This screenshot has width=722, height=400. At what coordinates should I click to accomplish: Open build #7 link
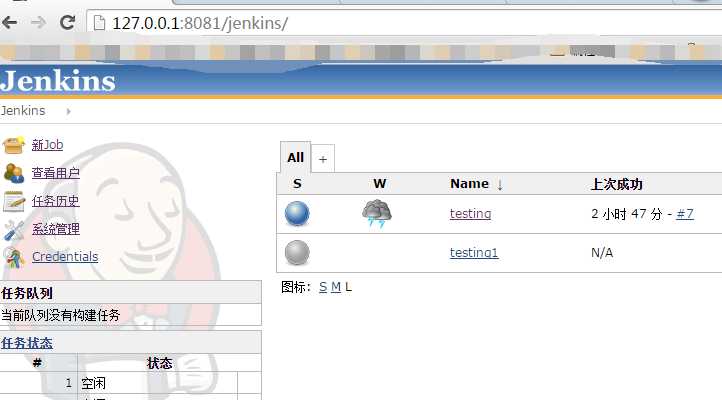tap(685, 214)
